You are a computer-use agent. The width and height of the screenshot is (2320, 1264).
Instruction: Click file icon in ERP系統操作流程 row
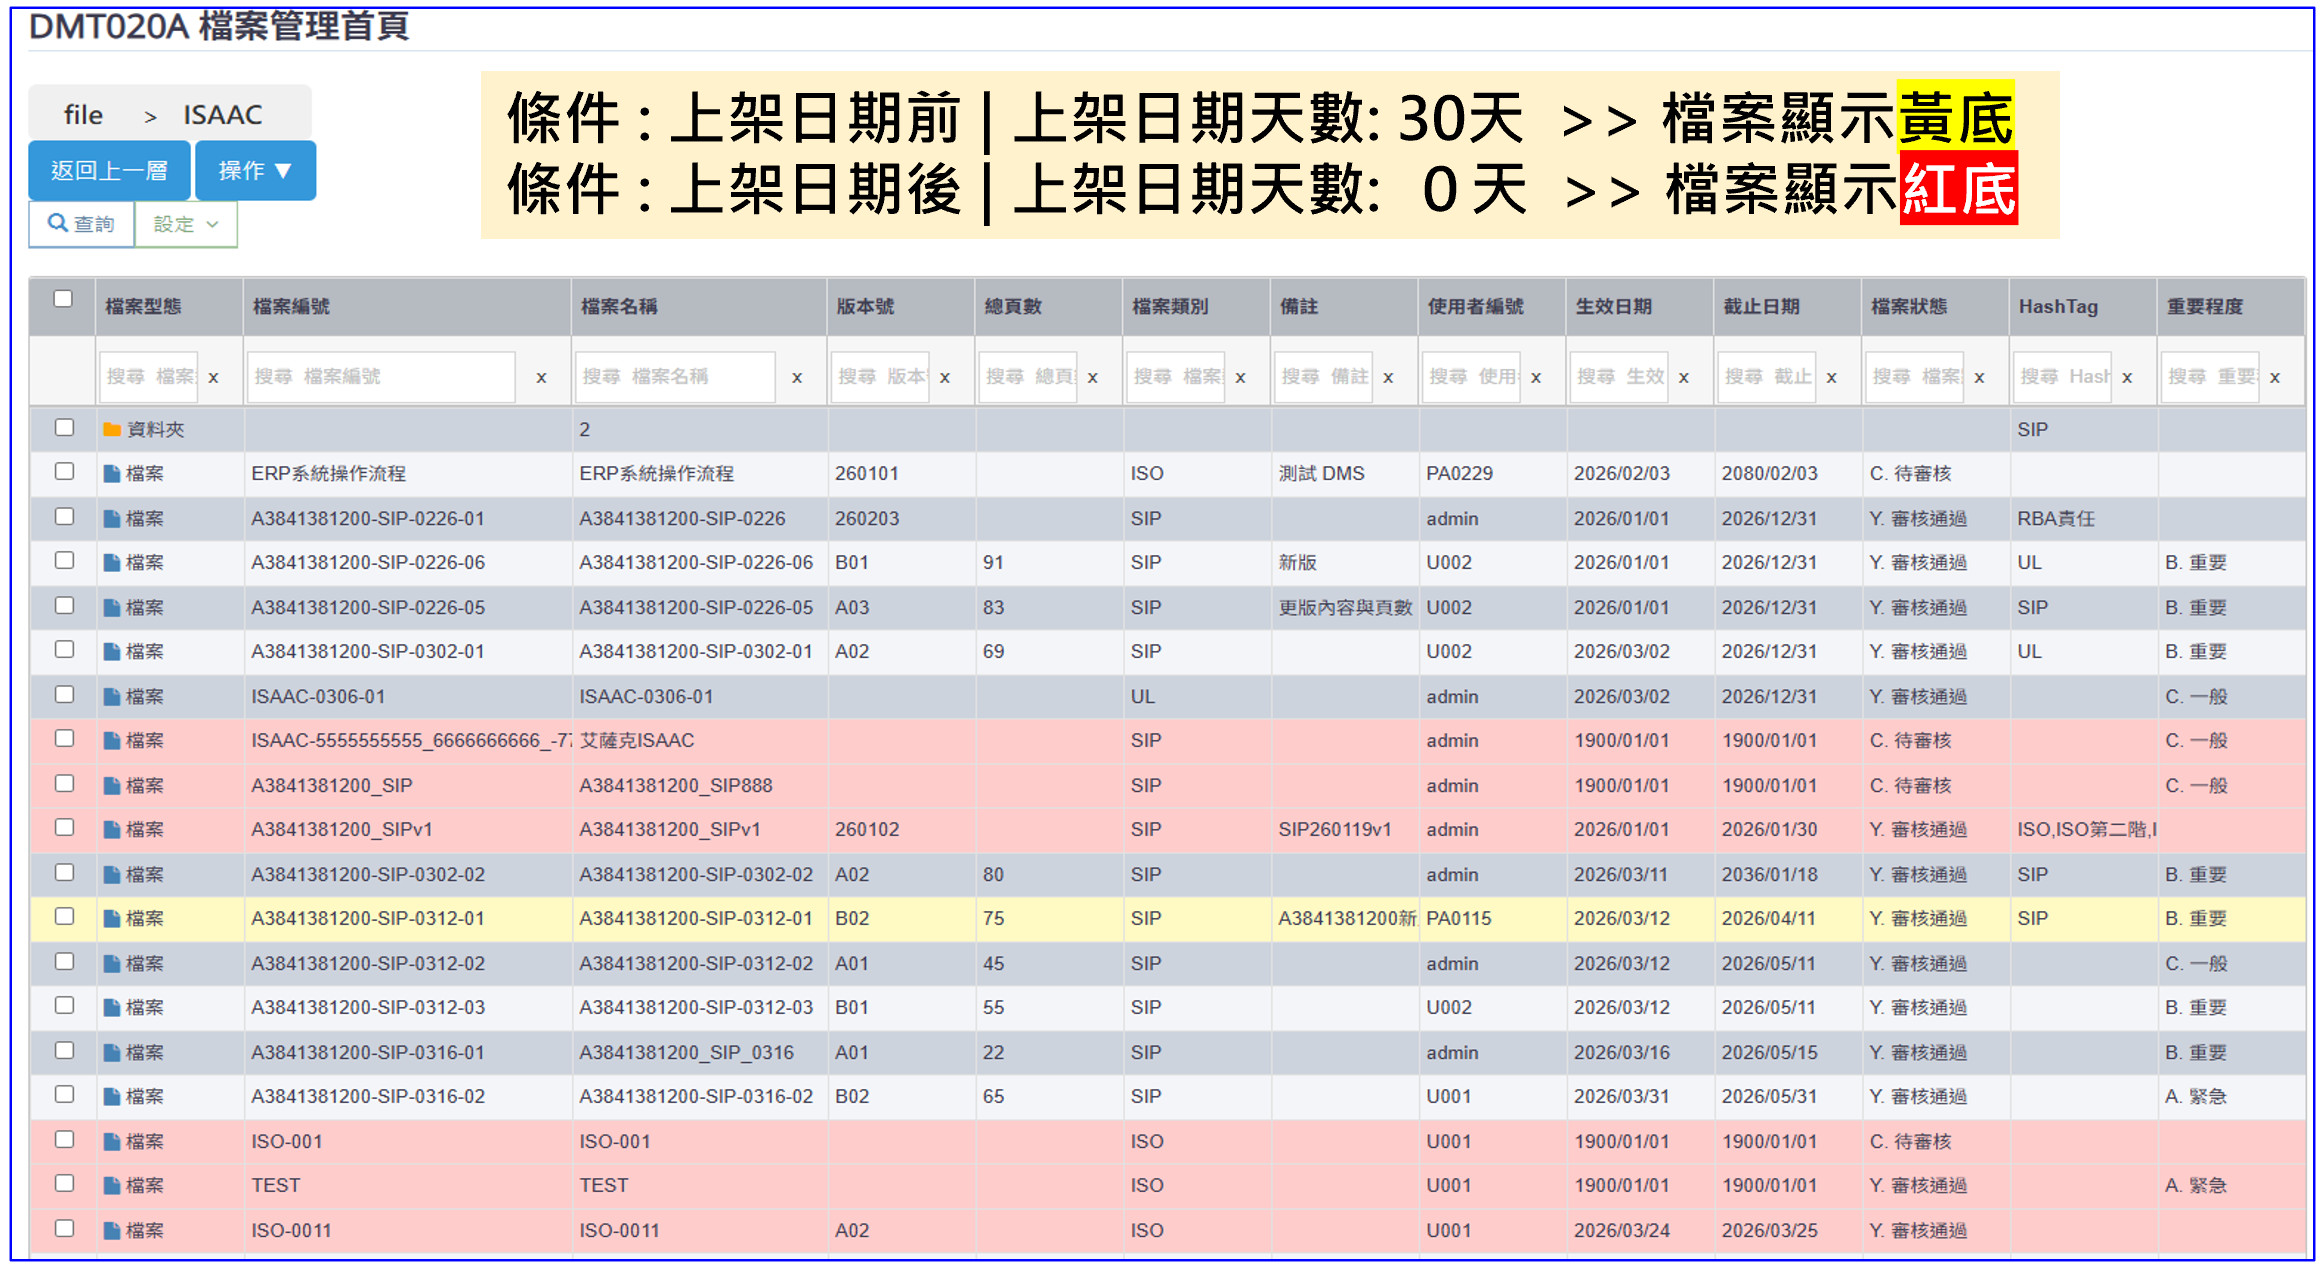point(112,474)
